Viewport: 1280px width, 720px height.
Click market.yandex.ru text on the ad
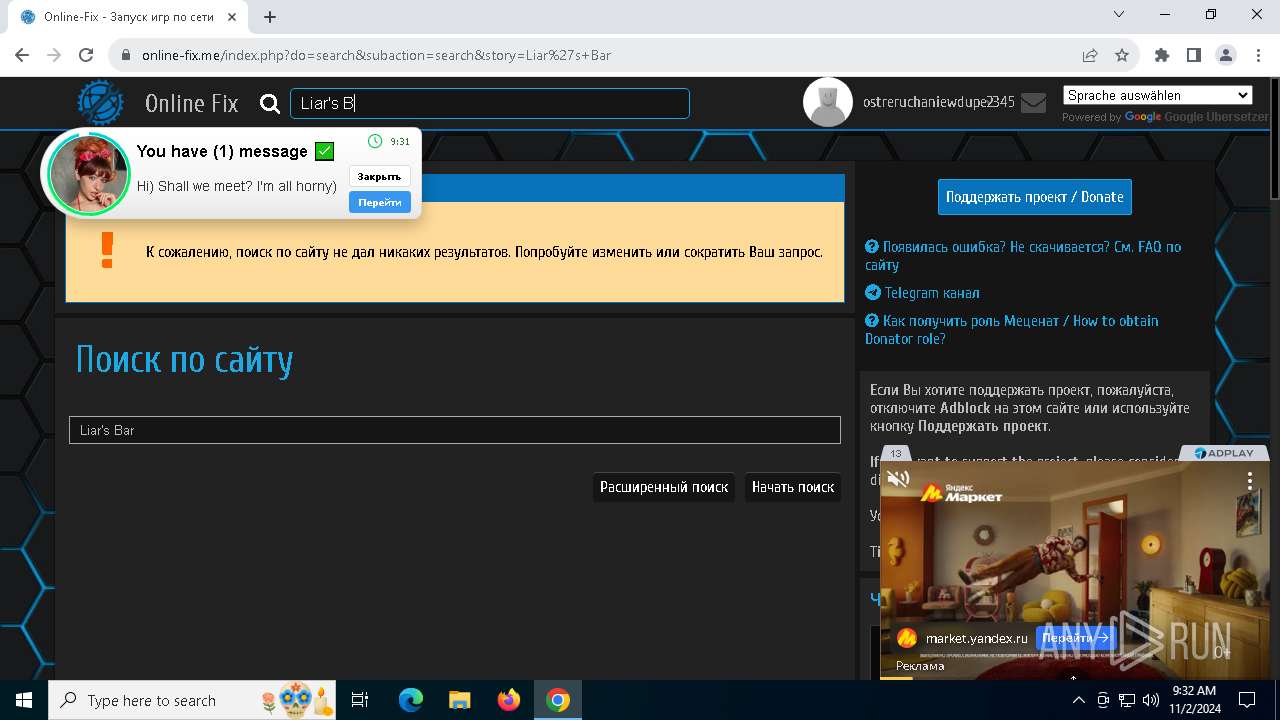(x=977, y=638)
